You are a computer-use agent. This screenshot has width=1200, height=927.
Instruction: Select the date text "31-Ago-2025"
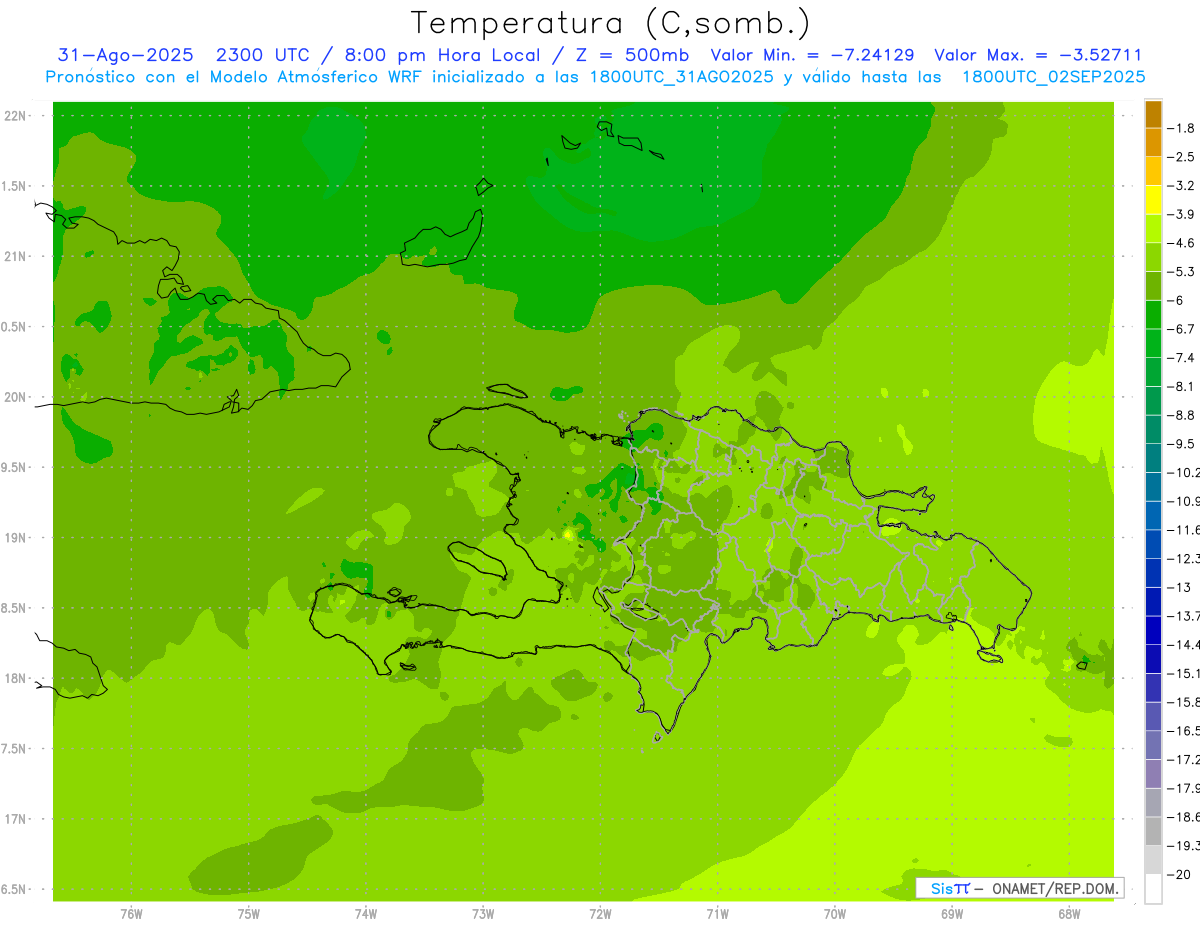pos(125,55)
